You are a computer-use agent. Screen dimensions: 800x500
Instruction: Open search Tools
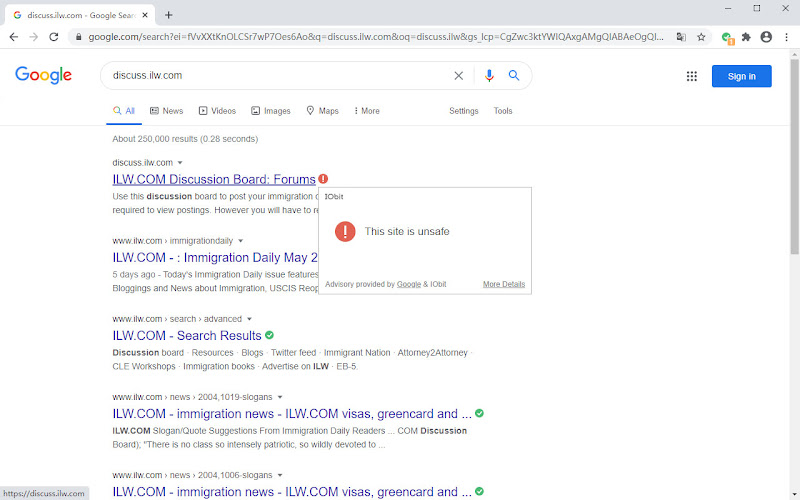pyautogui.click(x=503, y=111)
